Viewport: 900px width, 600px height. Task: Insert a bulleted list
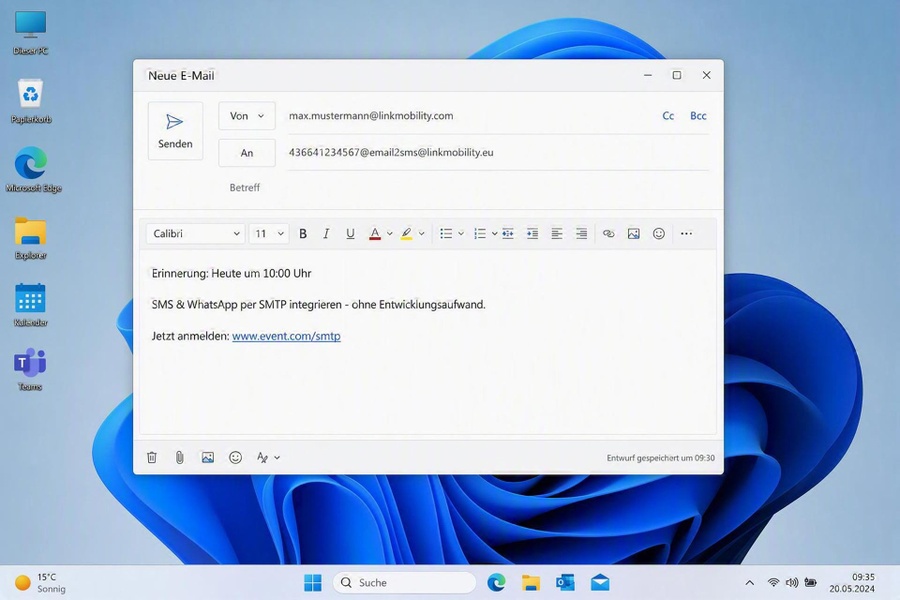tap(446, 234)
